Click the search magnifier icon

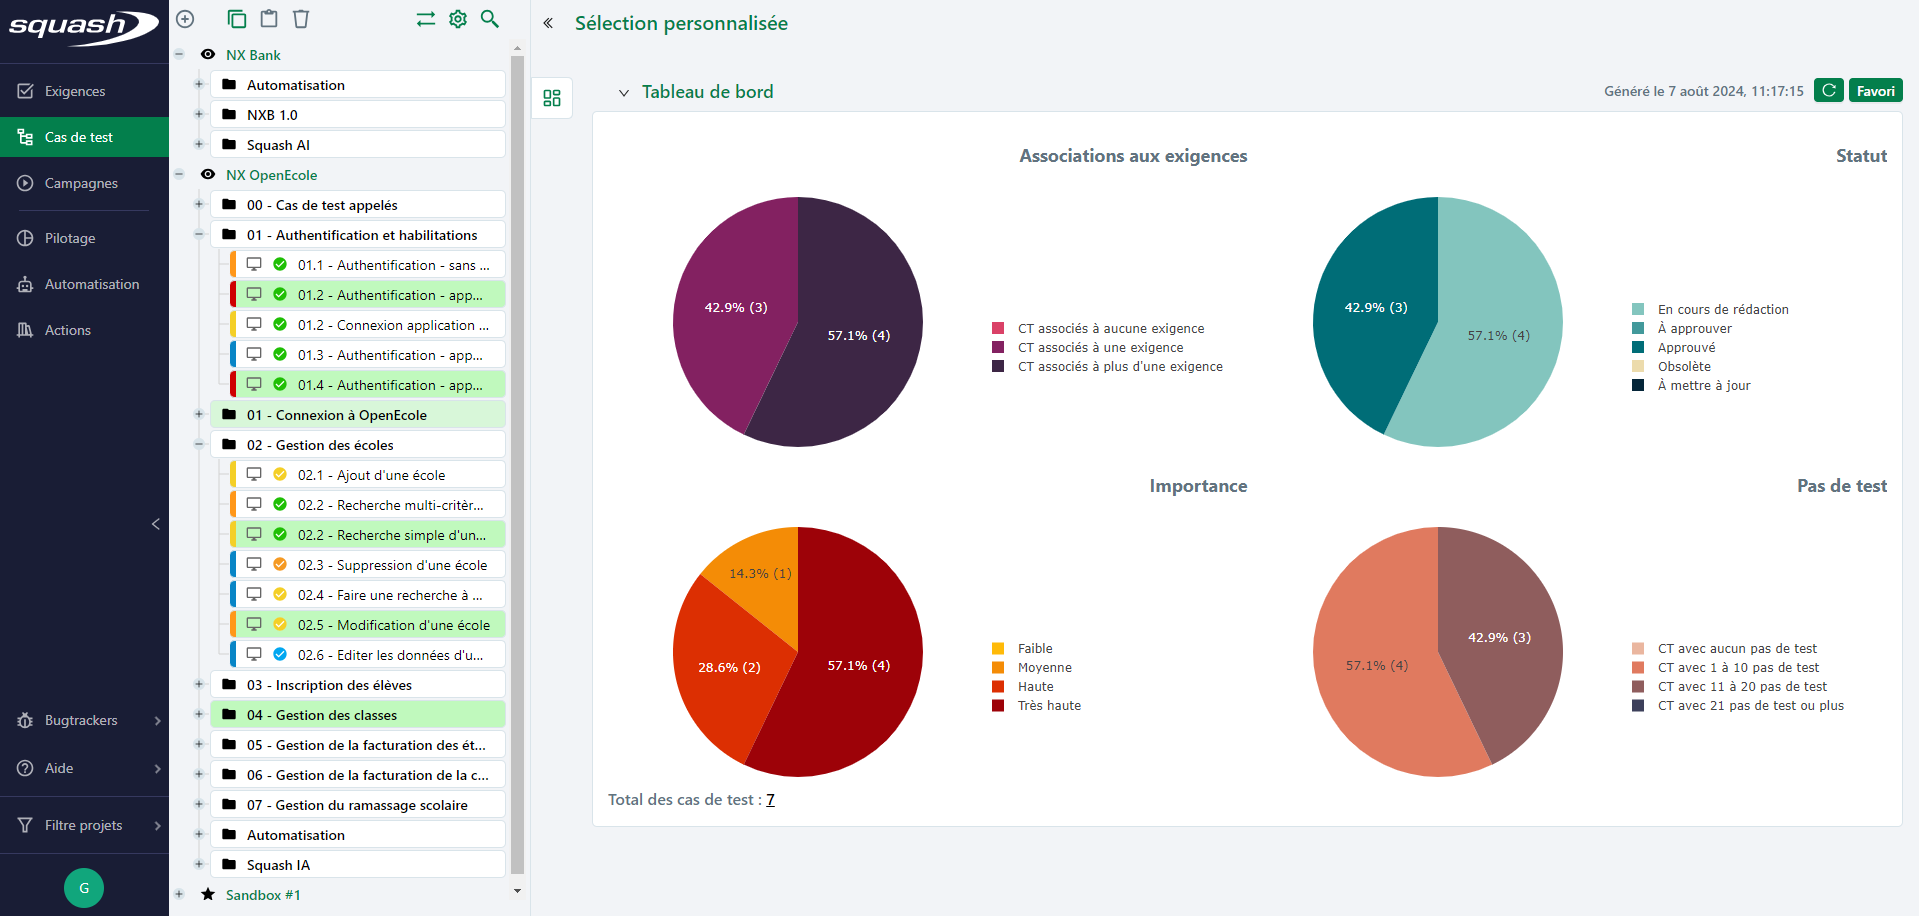click(490, 19)
